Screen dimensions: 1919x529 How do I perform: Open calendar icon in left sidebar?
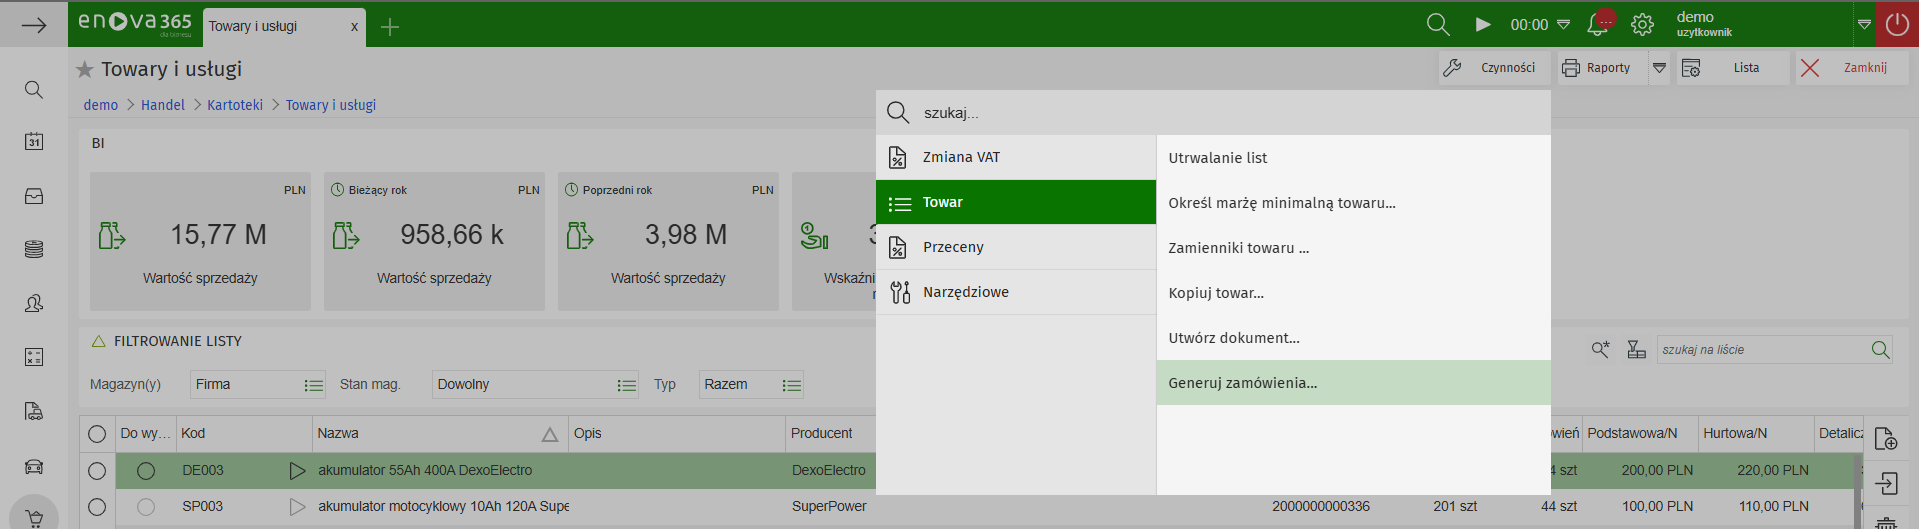tap(34, 142)
